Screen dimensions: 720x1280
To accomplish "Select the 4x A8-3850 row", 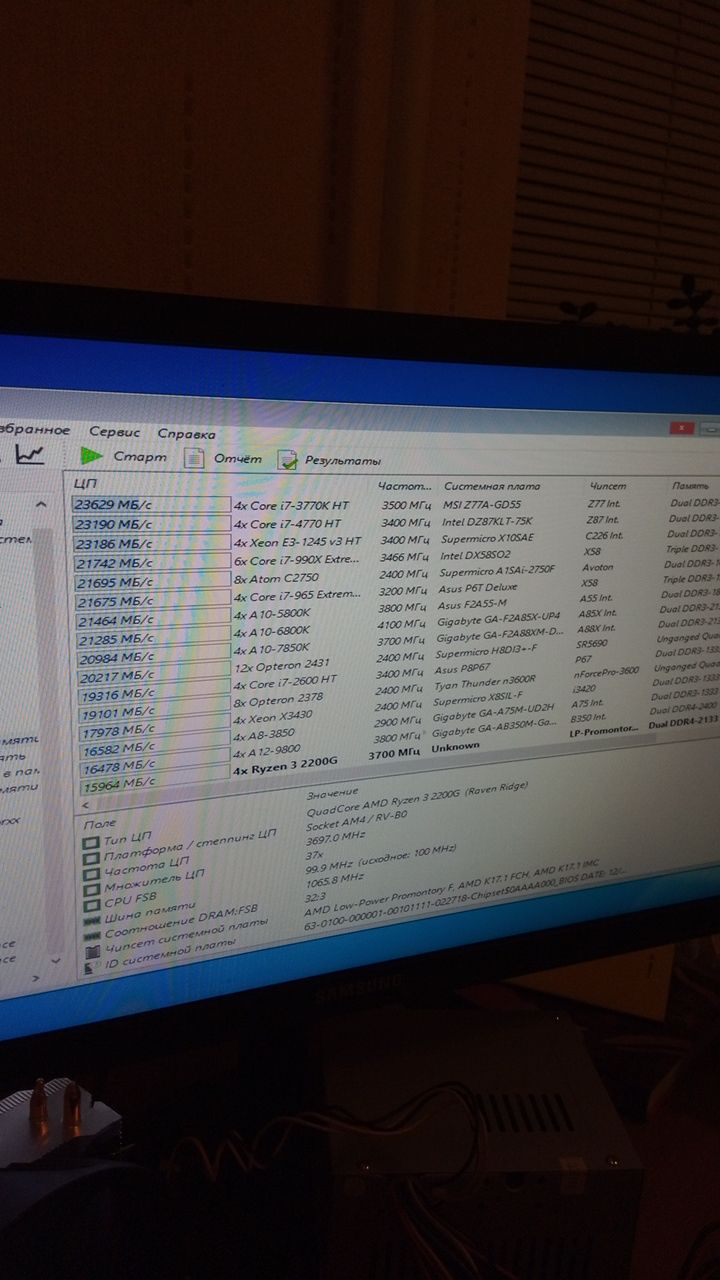I will tap(265, 734).
